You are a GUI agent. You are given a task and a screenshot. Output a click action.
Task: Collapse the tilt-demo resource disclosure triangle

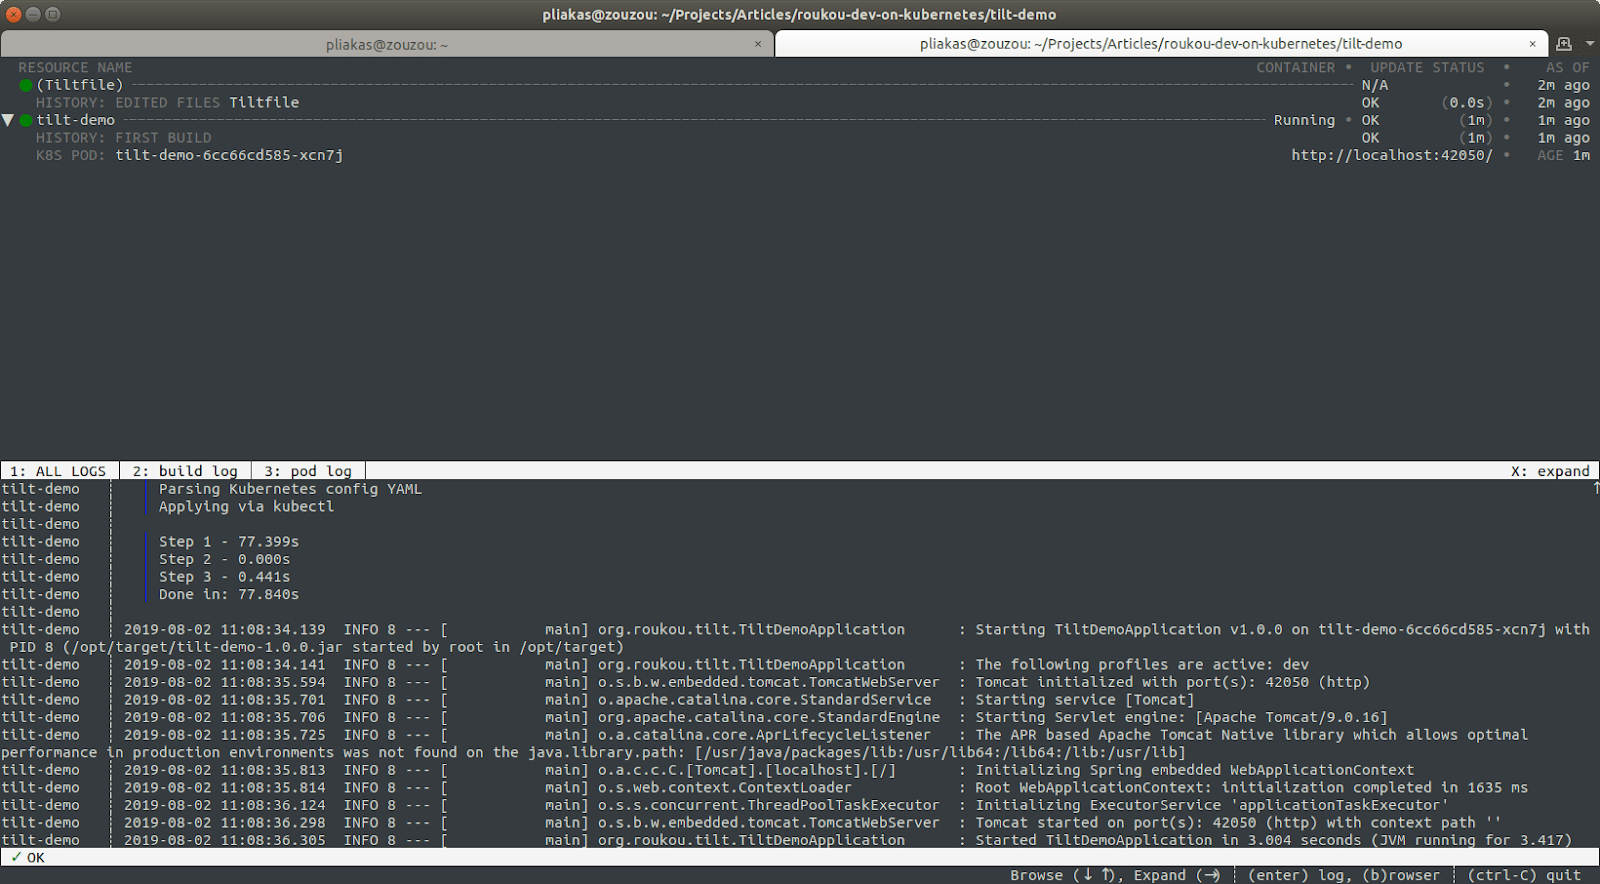tap(8, 120)
